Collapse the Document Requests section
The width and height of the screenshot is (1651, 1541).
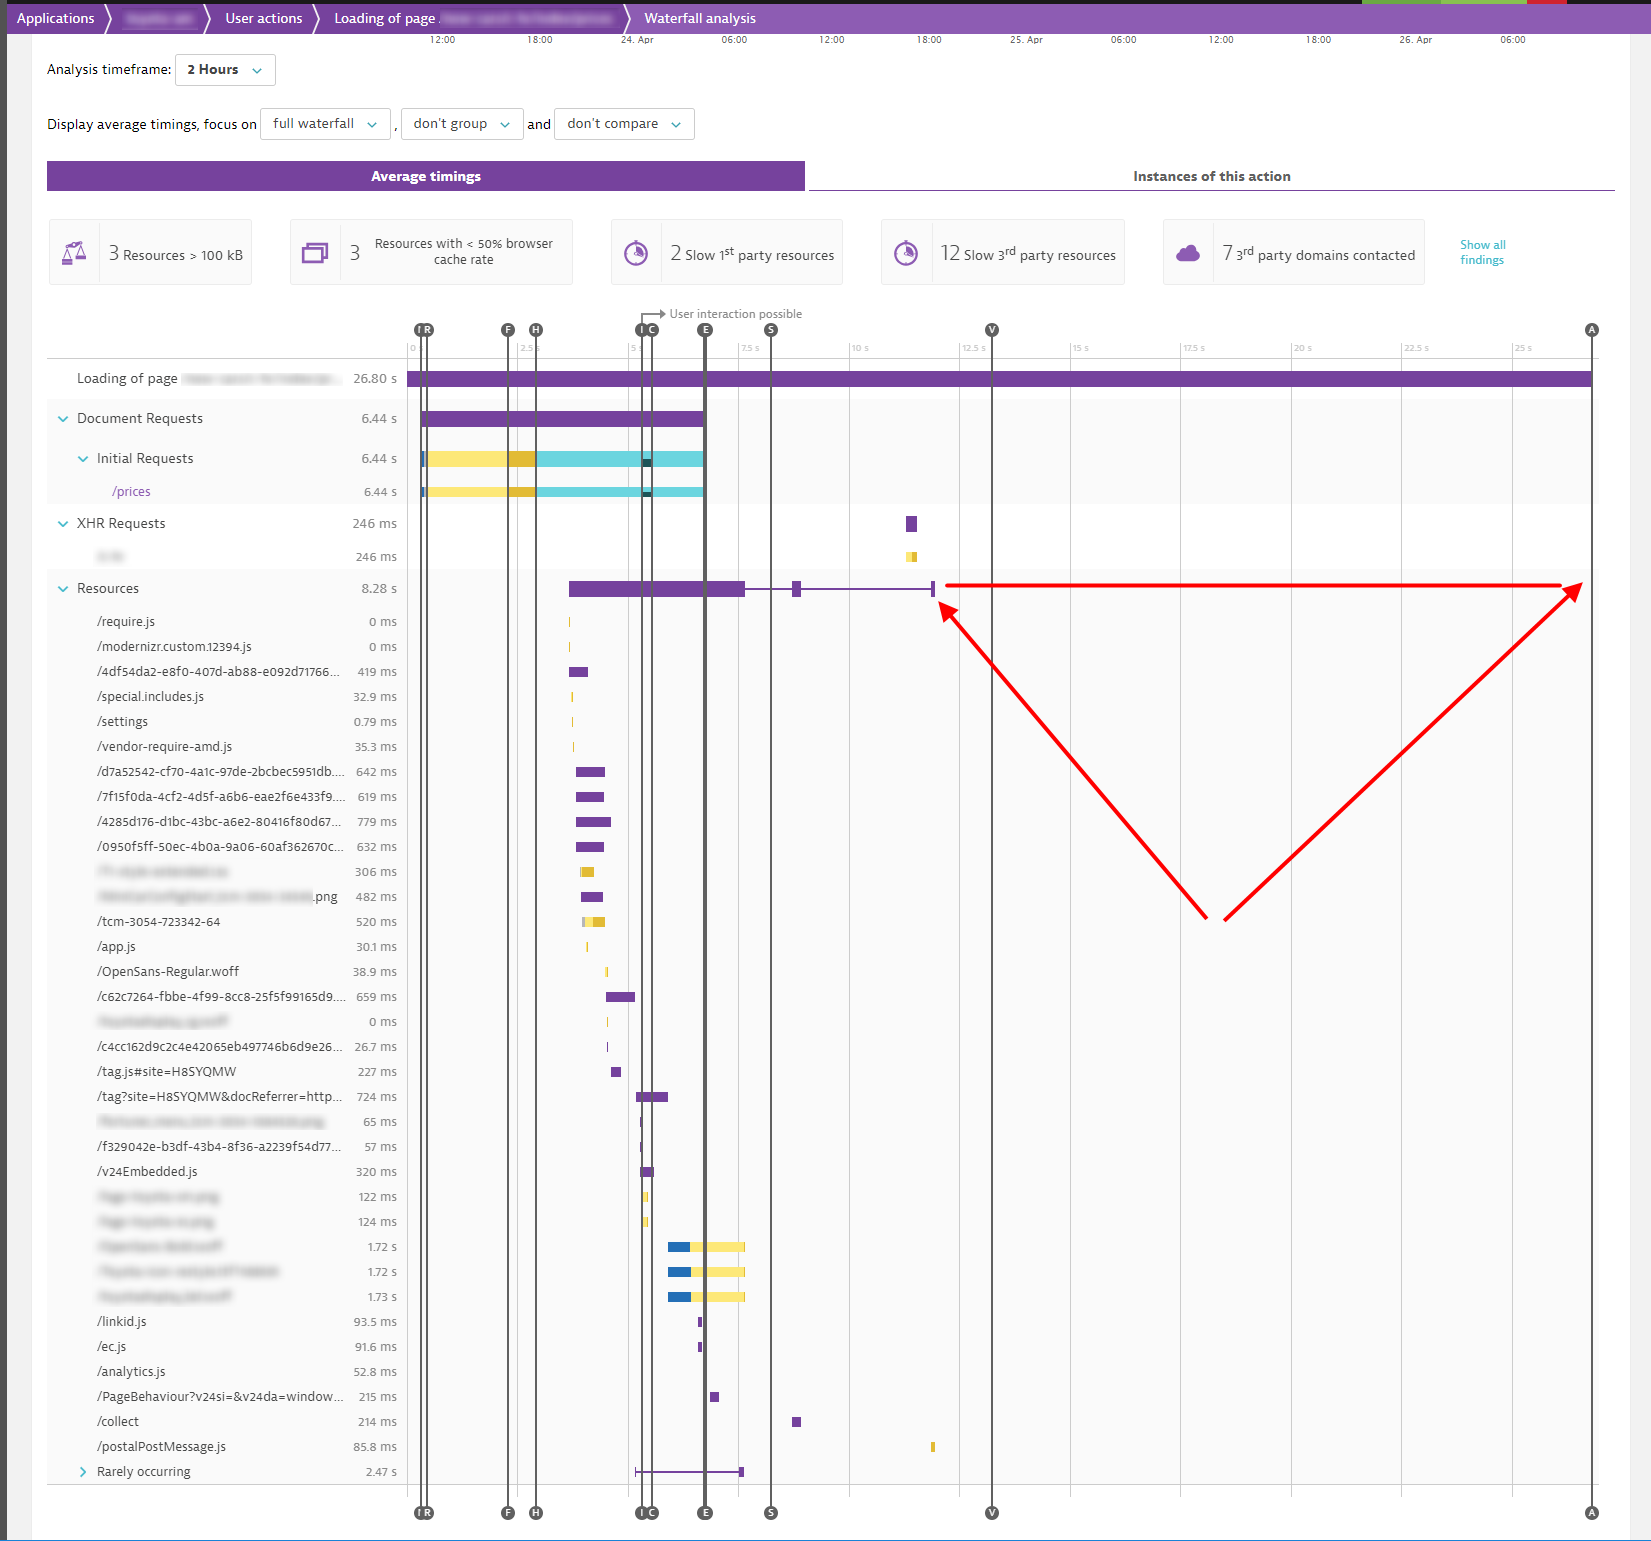[x=63, y=419]
